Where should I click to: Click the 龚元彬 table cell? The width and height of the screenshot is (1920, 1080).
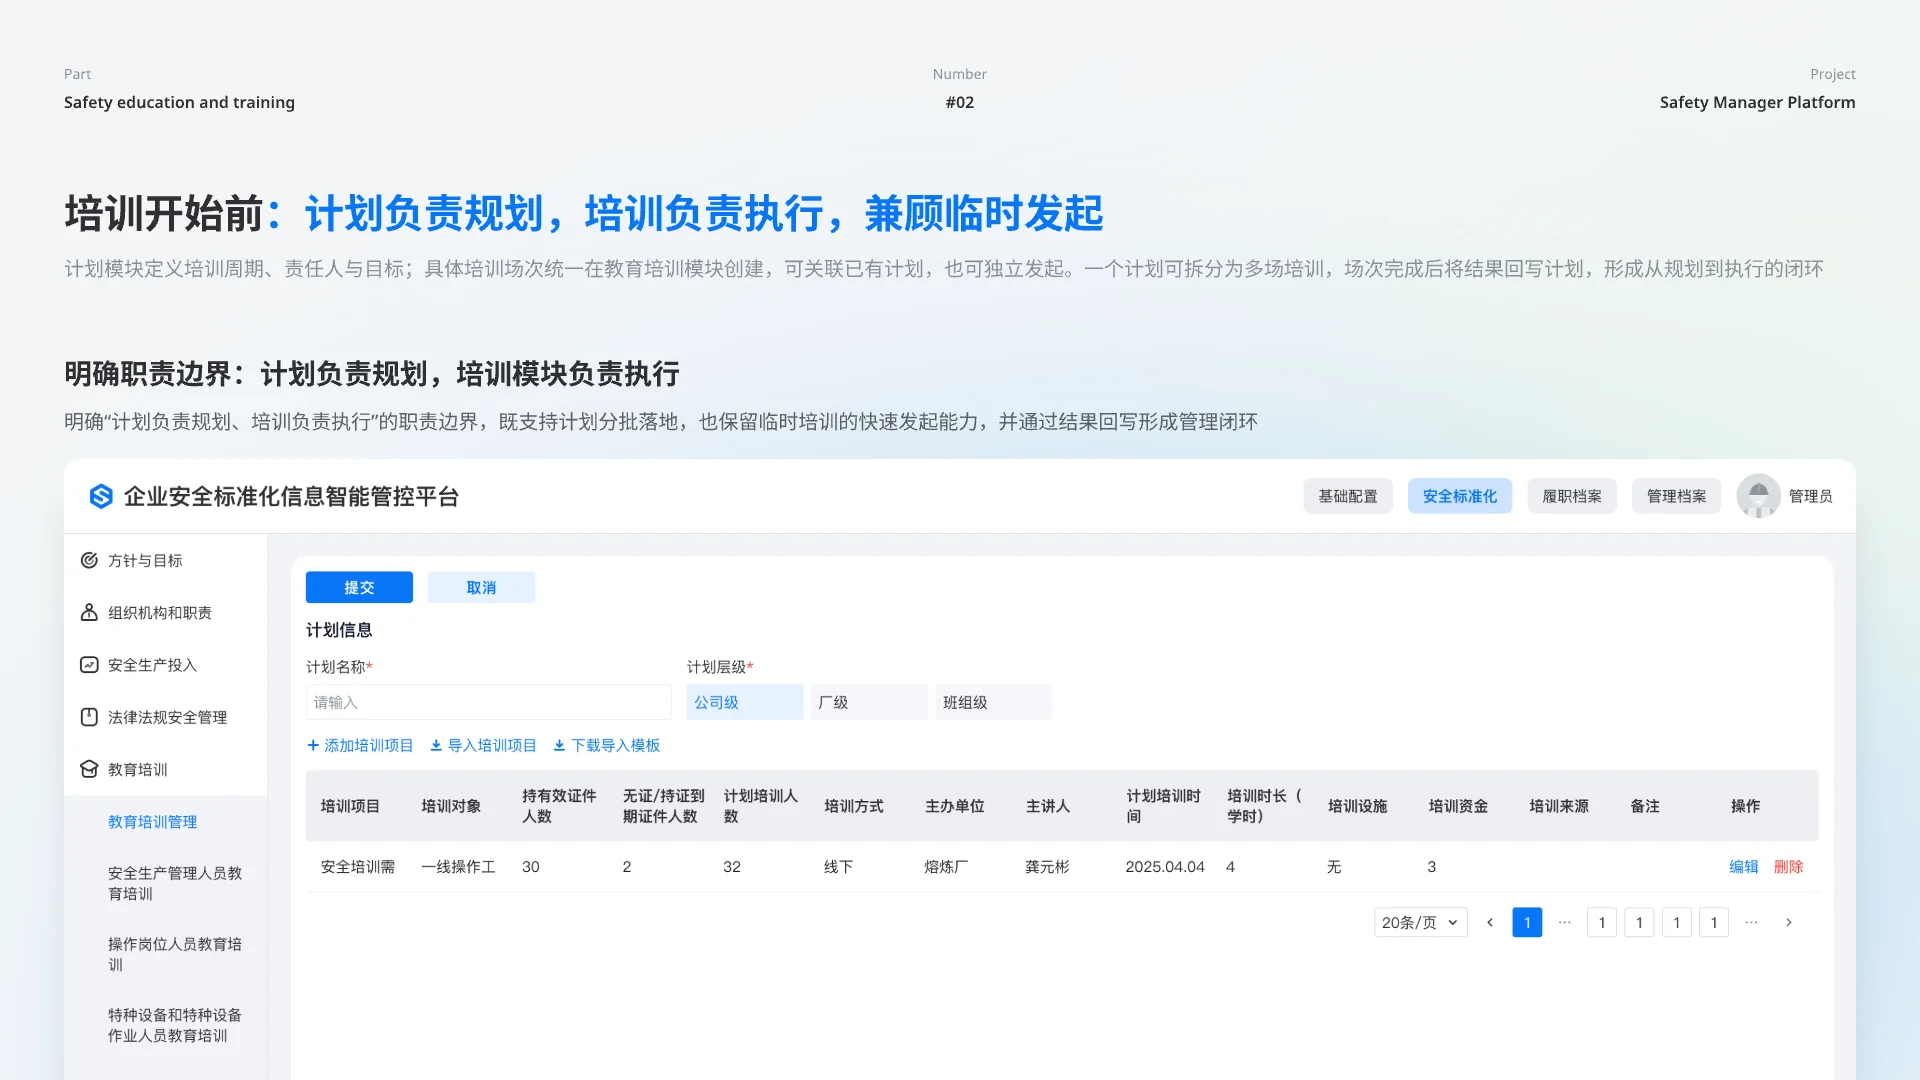1047,866
